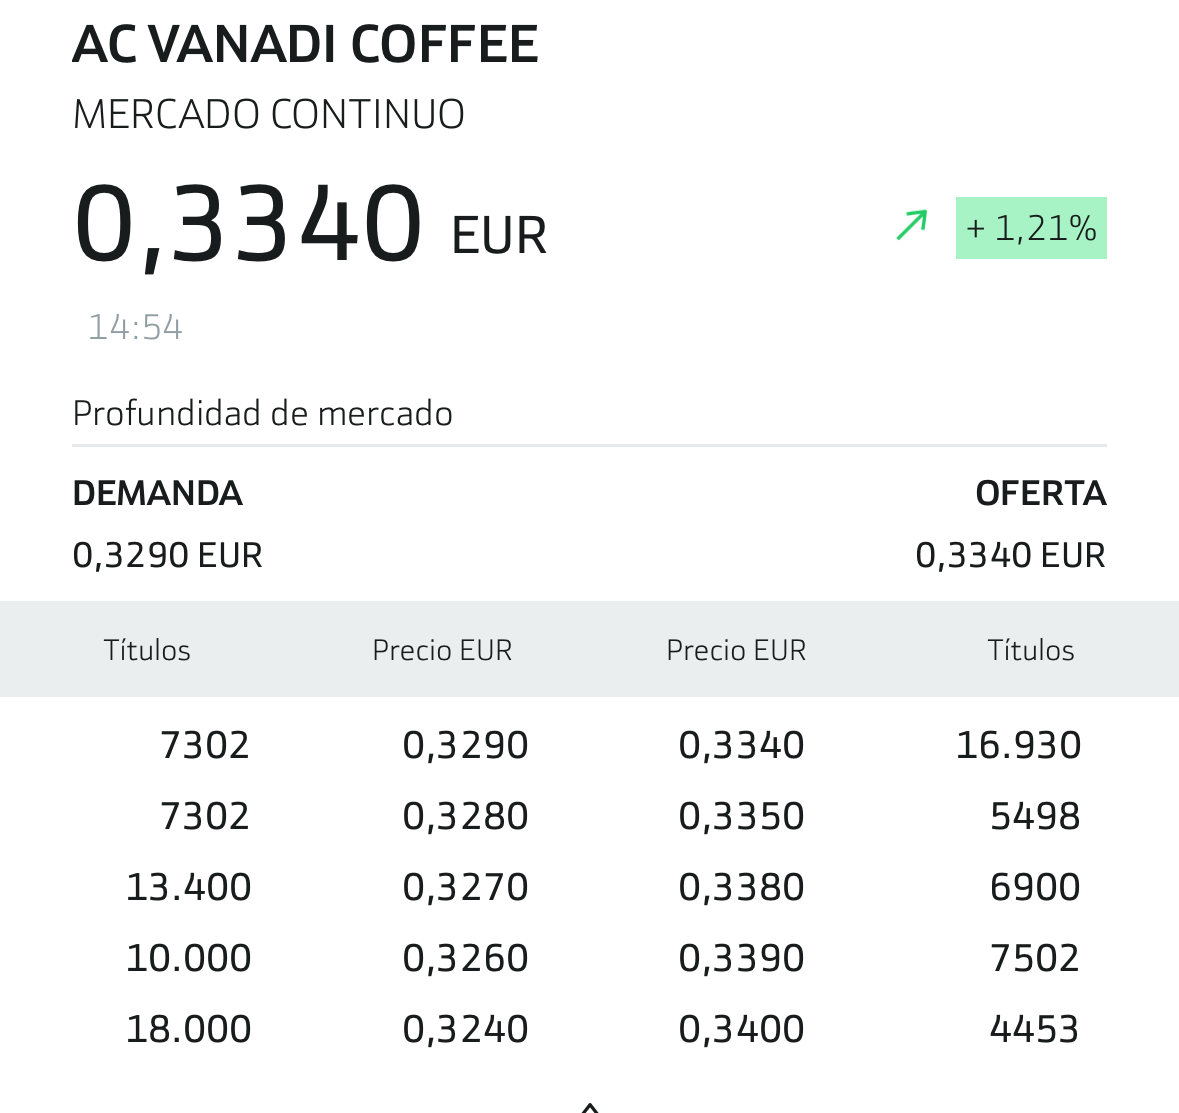The width and height of the screenshot is (1179, 1113).
Task: Select the 16.930 titles ask cell
Action: pyautogui.click(x=1018, y=745)
